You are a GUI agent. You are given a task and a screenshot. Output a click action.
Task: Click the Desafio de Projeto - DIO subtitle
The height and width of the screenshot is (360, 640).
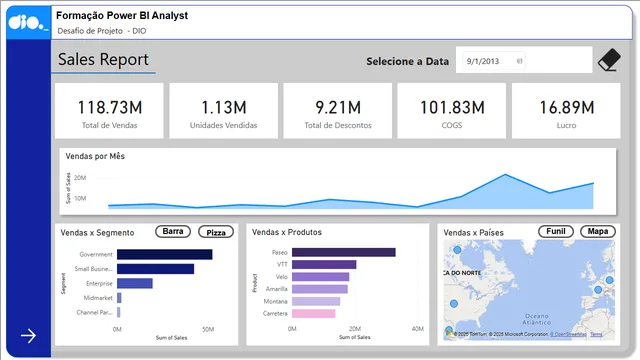[x=102, y=31]
